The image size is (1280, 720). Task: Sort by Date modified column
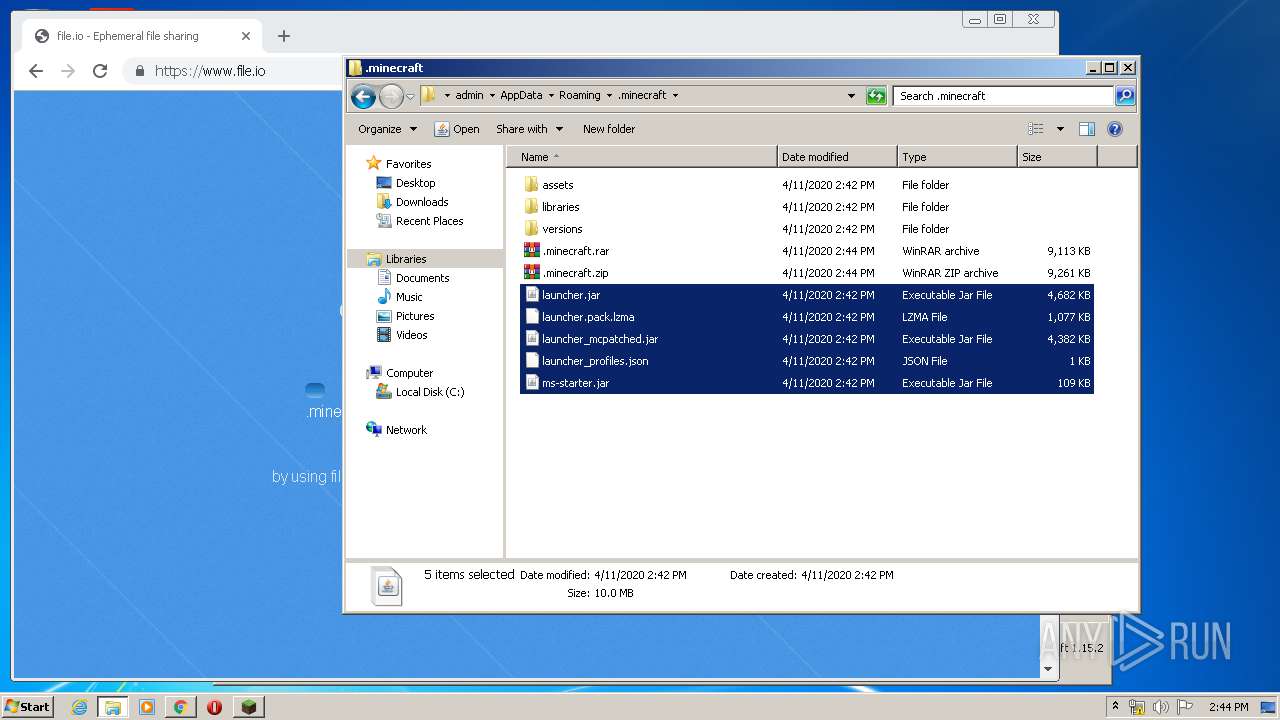837,157
